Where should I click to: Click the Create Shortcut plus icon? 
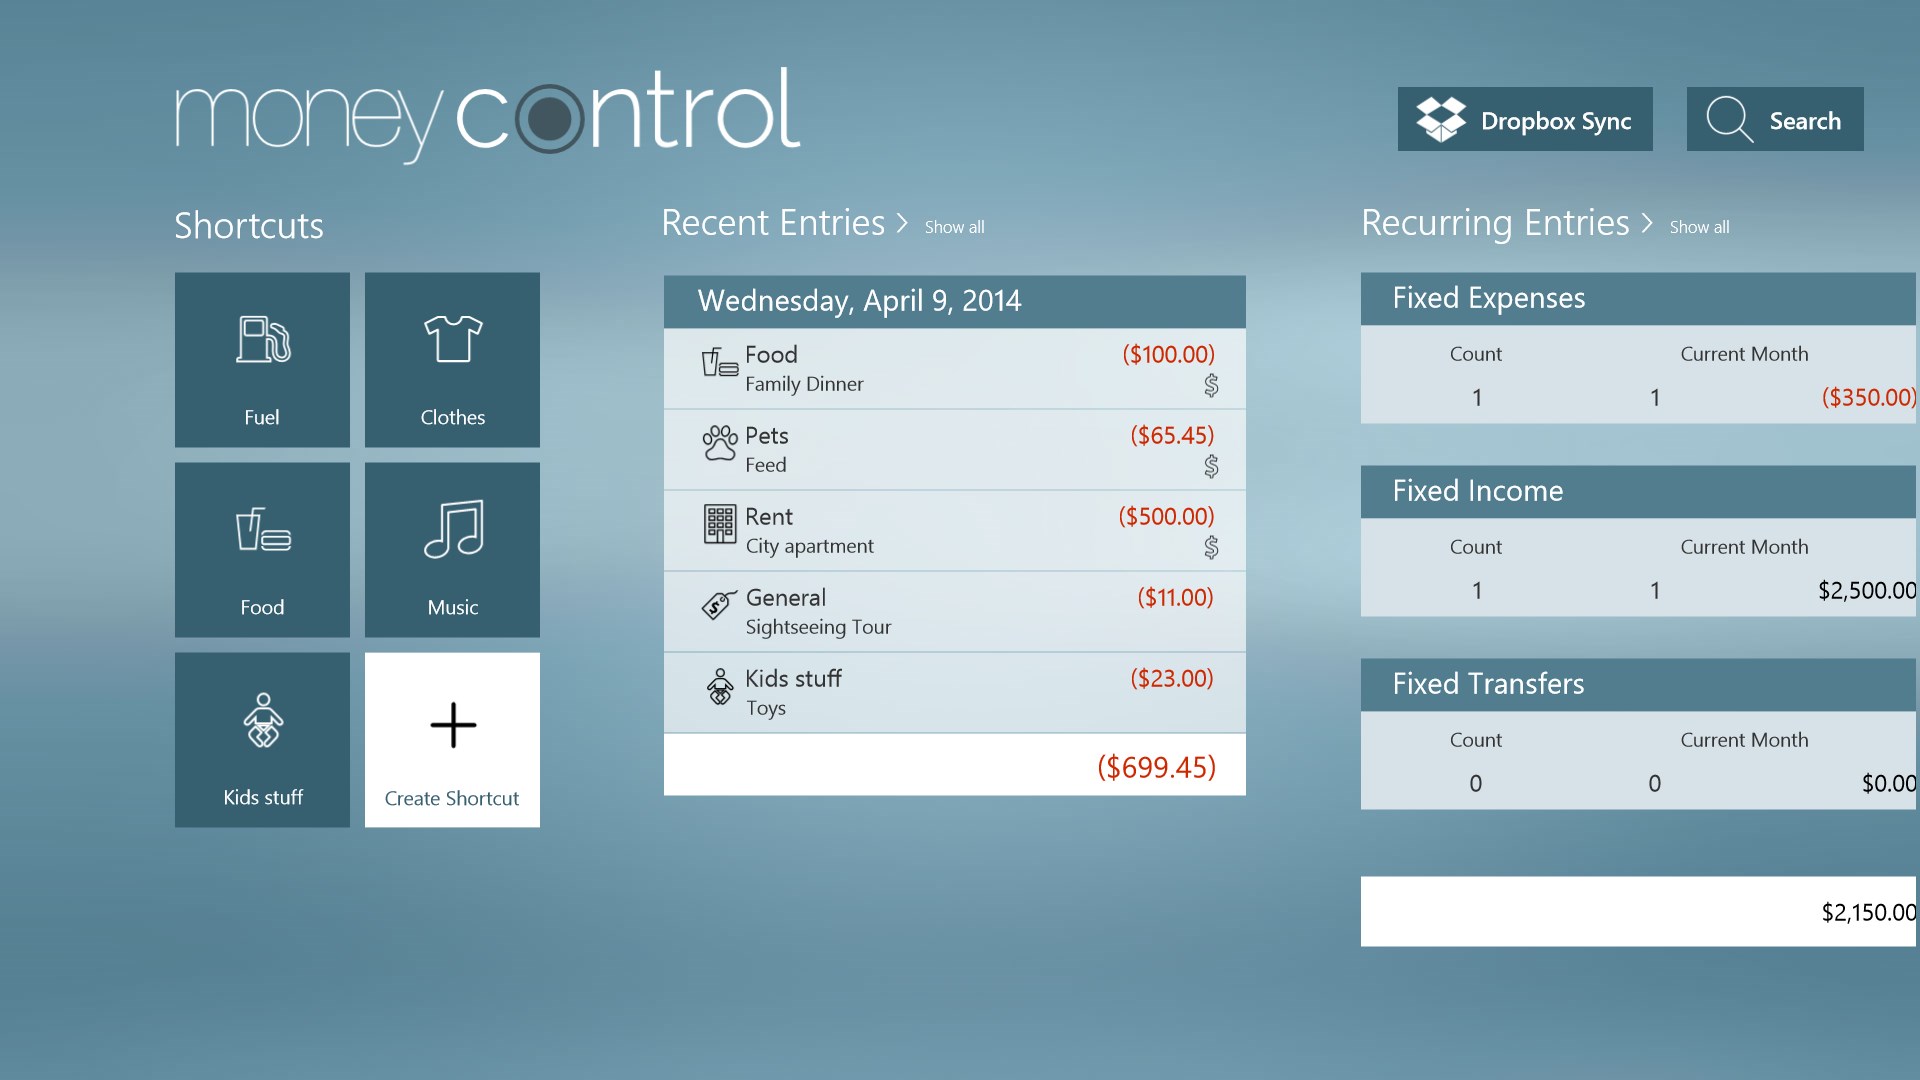451,725
